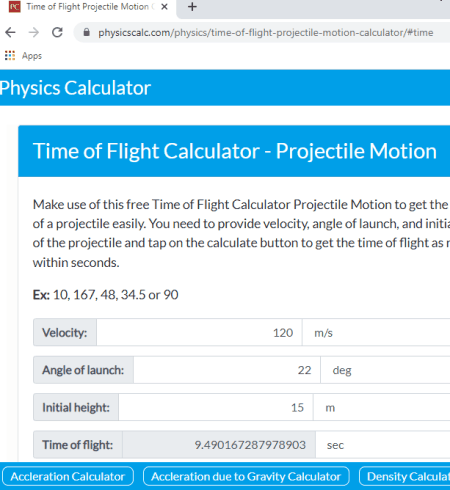View site info via the padlock icon
Image resolution: width=450 pixels, height=490 pixels.
tap(86, 32)
